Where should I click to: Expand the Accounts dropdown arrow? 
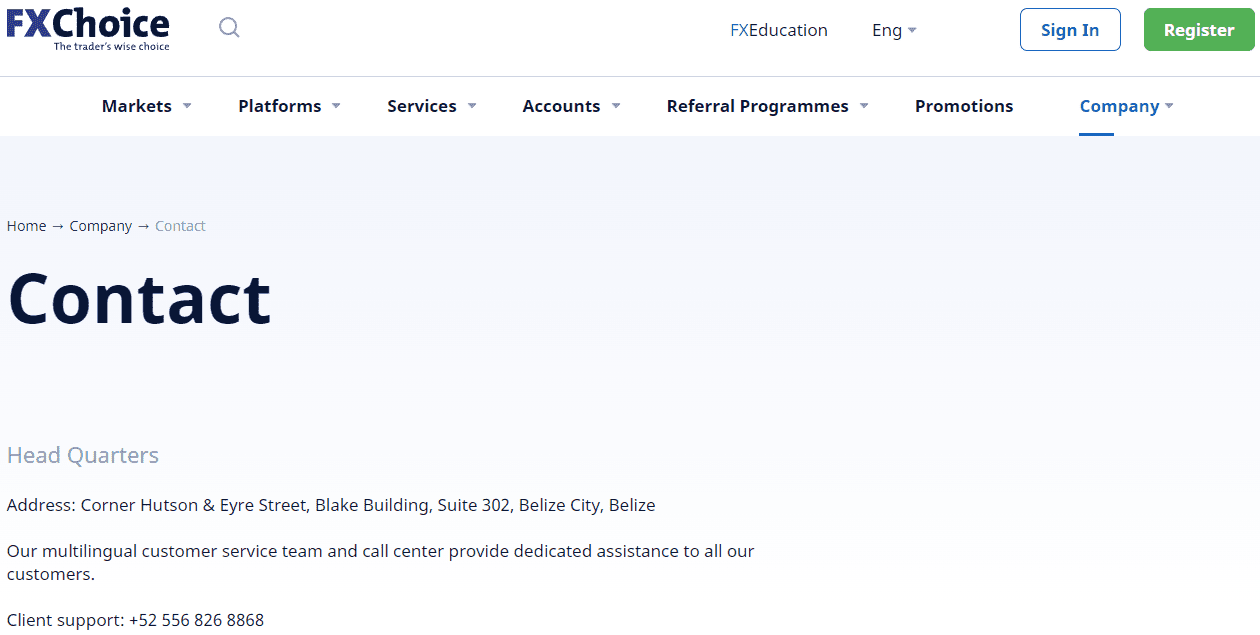[616, 106]
